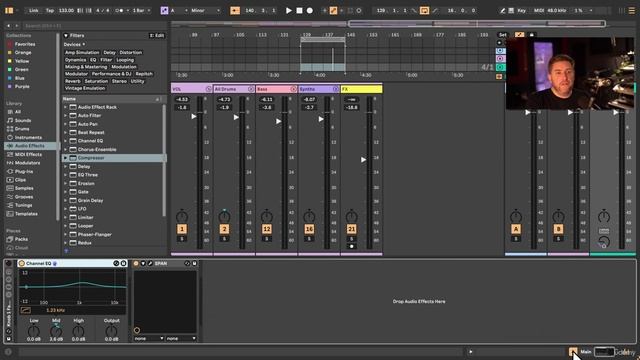Open the first none dropdown under SPAN
The width and height of the screenshot is (640, 360).
tap(149, 338)
